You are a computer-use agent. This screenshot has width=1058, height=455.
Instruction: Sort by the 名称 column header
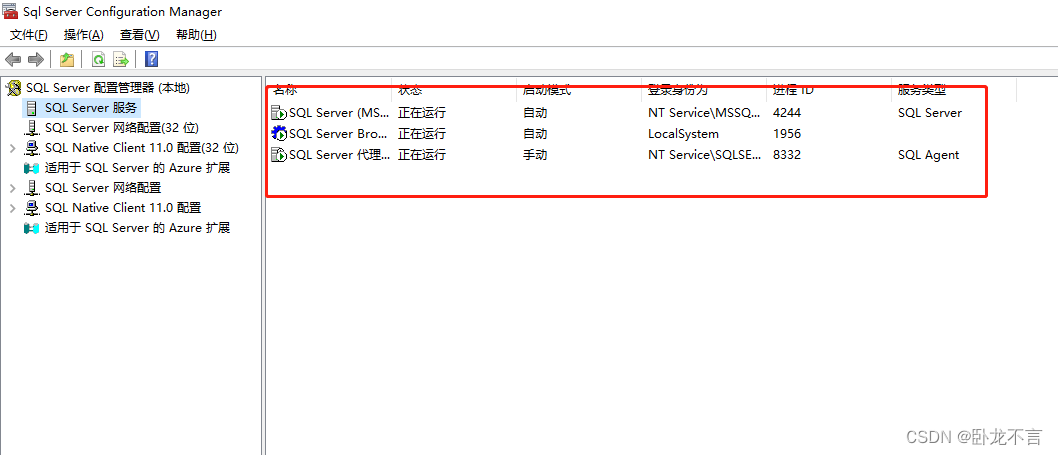[x=285, y=90]
